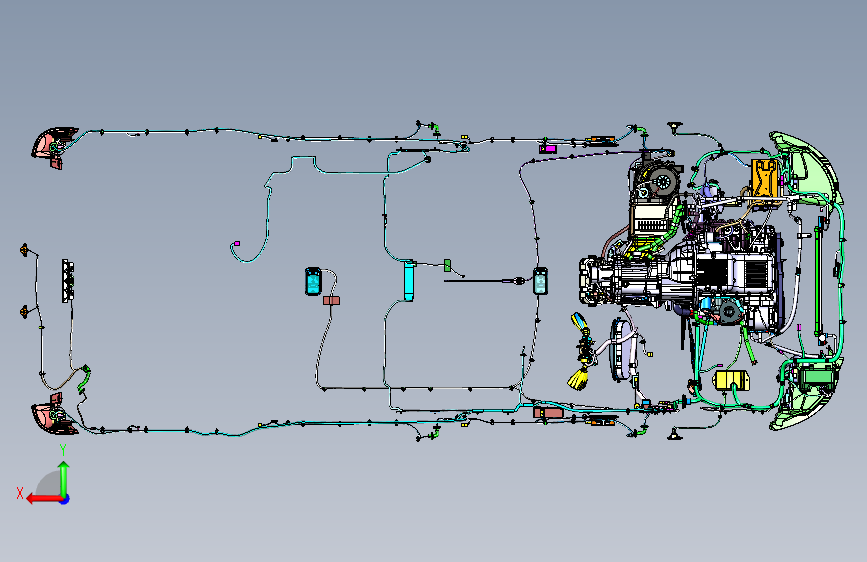The image size is (867, 562).
Task: Select the cyan module beside the salmon box
Action: point(313,282)
